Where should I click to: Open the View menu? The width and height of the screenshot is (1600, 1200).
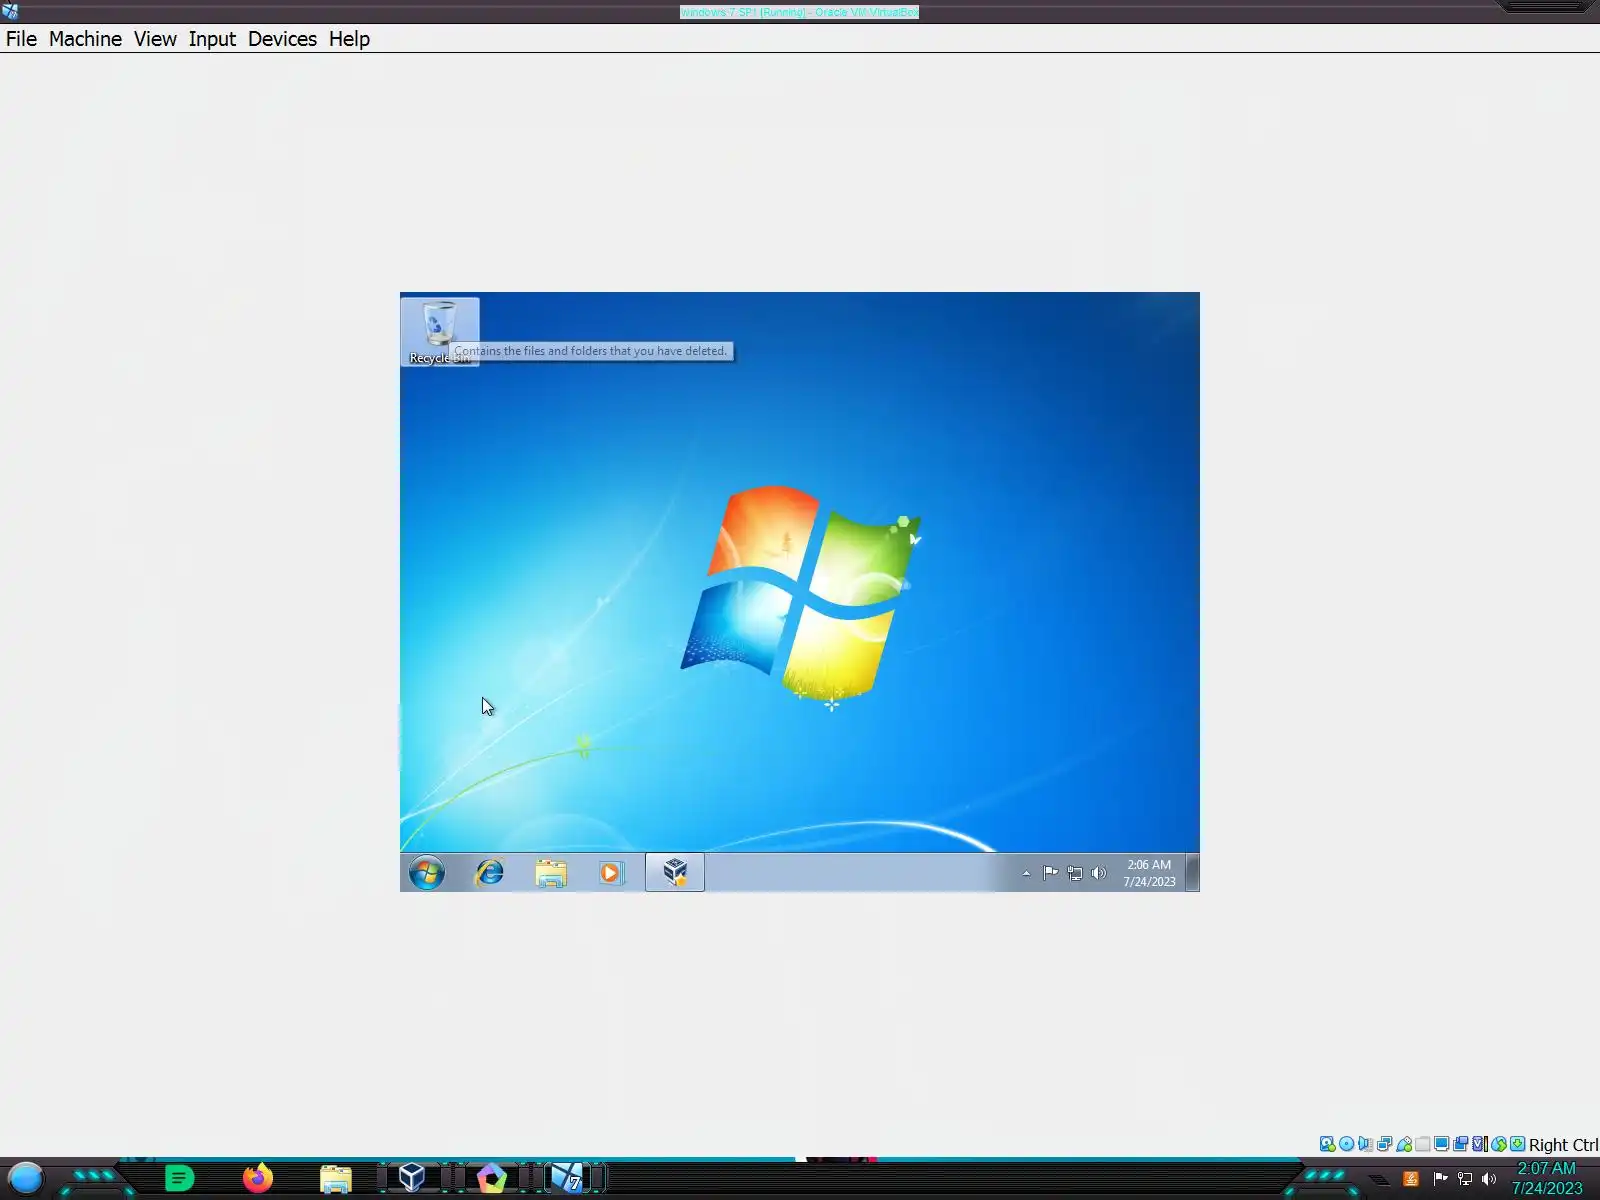click(155, 39)
